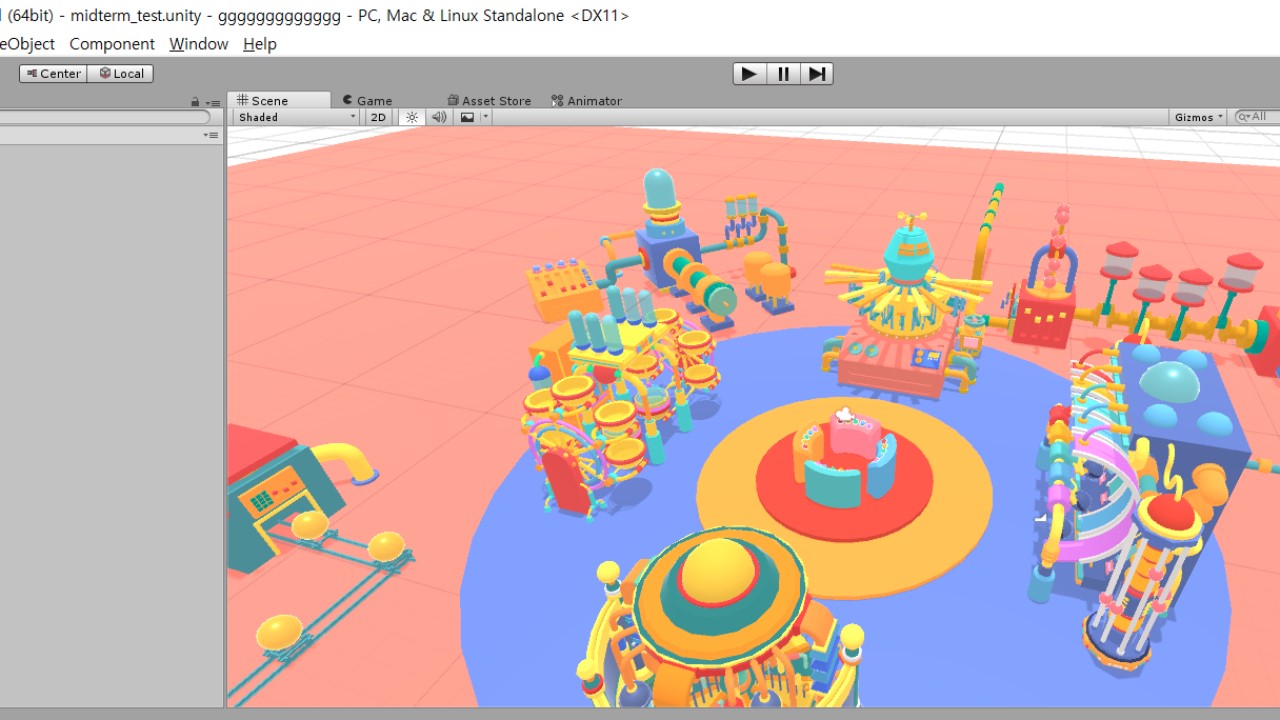Viewport: 1280px width, 720px height.
Task: Toggle scene audio speaker icon
Action: [439, 117]
